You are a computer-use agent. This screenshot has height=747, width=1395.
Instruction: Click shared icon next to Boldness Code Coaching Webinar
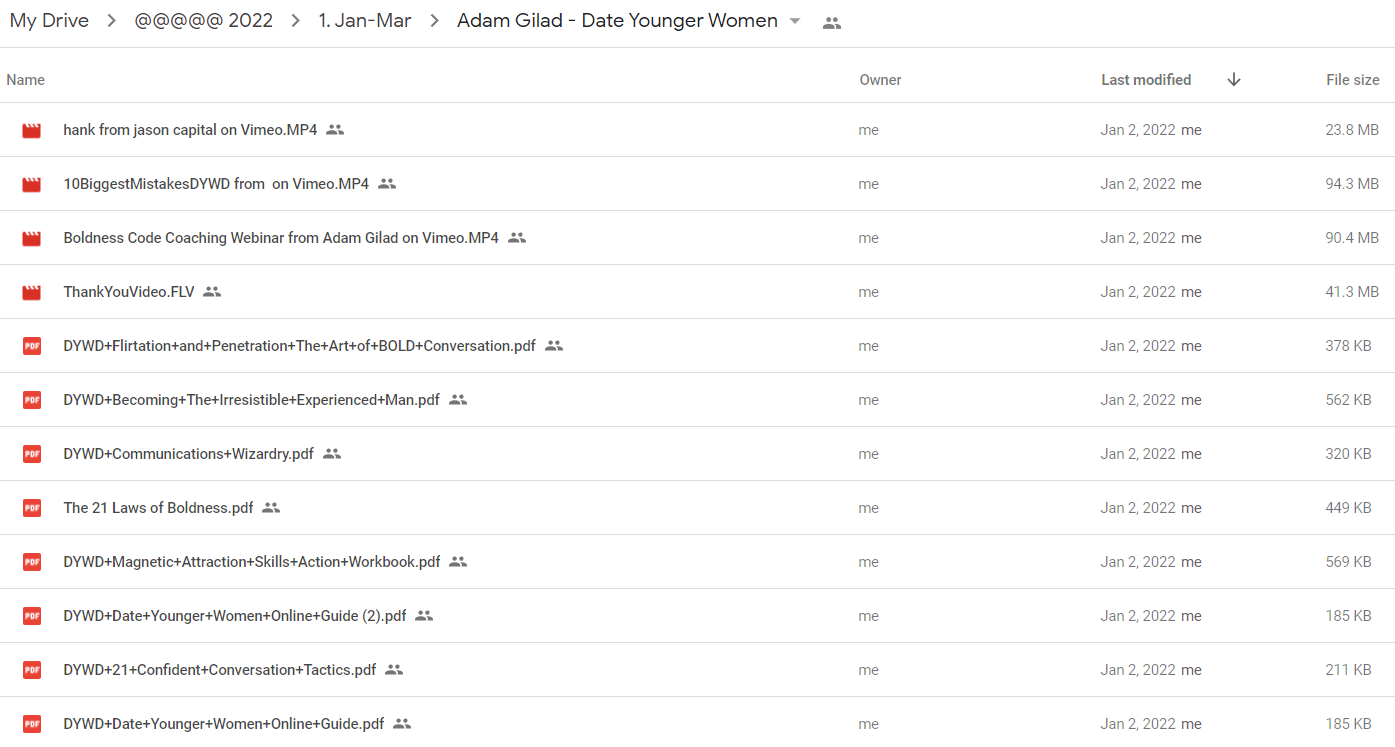pyautogui.click(x=517, y=238)
